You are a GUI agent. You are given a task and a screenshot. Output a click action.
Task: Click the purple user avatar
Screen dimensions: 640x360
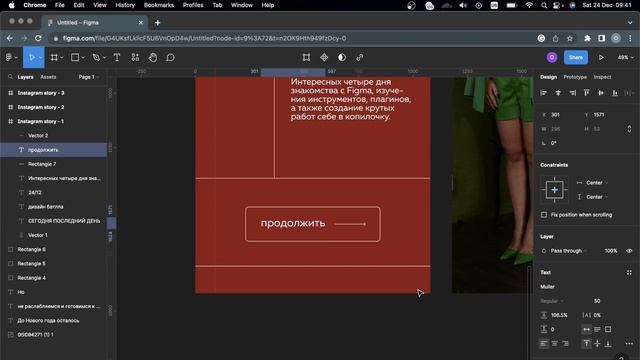click(552, 58)
